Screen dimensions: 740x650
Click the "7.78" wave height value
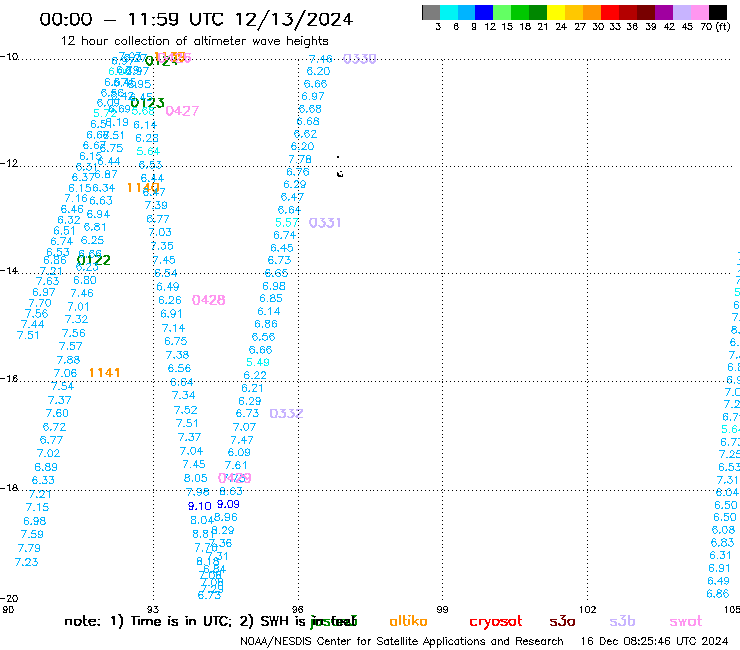300,159
